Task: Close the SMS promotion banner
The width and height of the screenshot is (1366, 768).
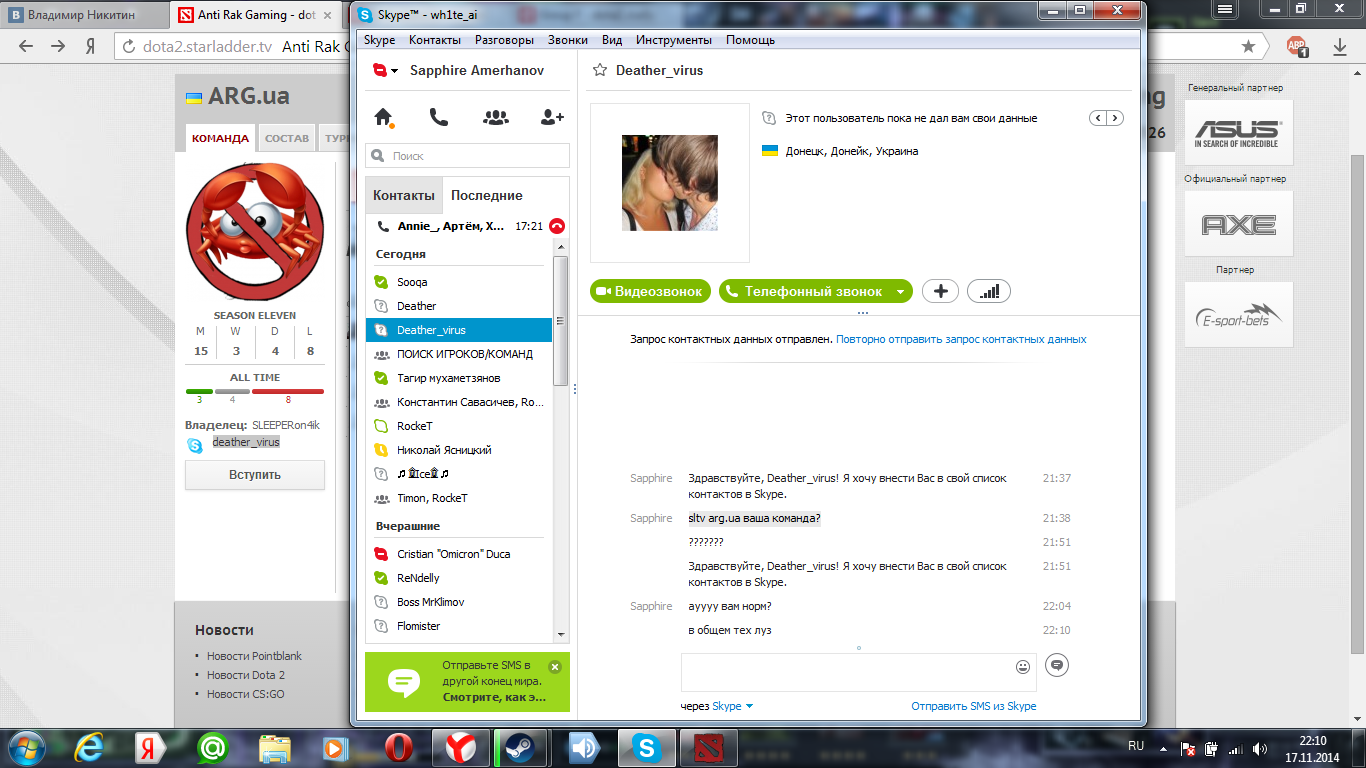Action: [555, 667]
